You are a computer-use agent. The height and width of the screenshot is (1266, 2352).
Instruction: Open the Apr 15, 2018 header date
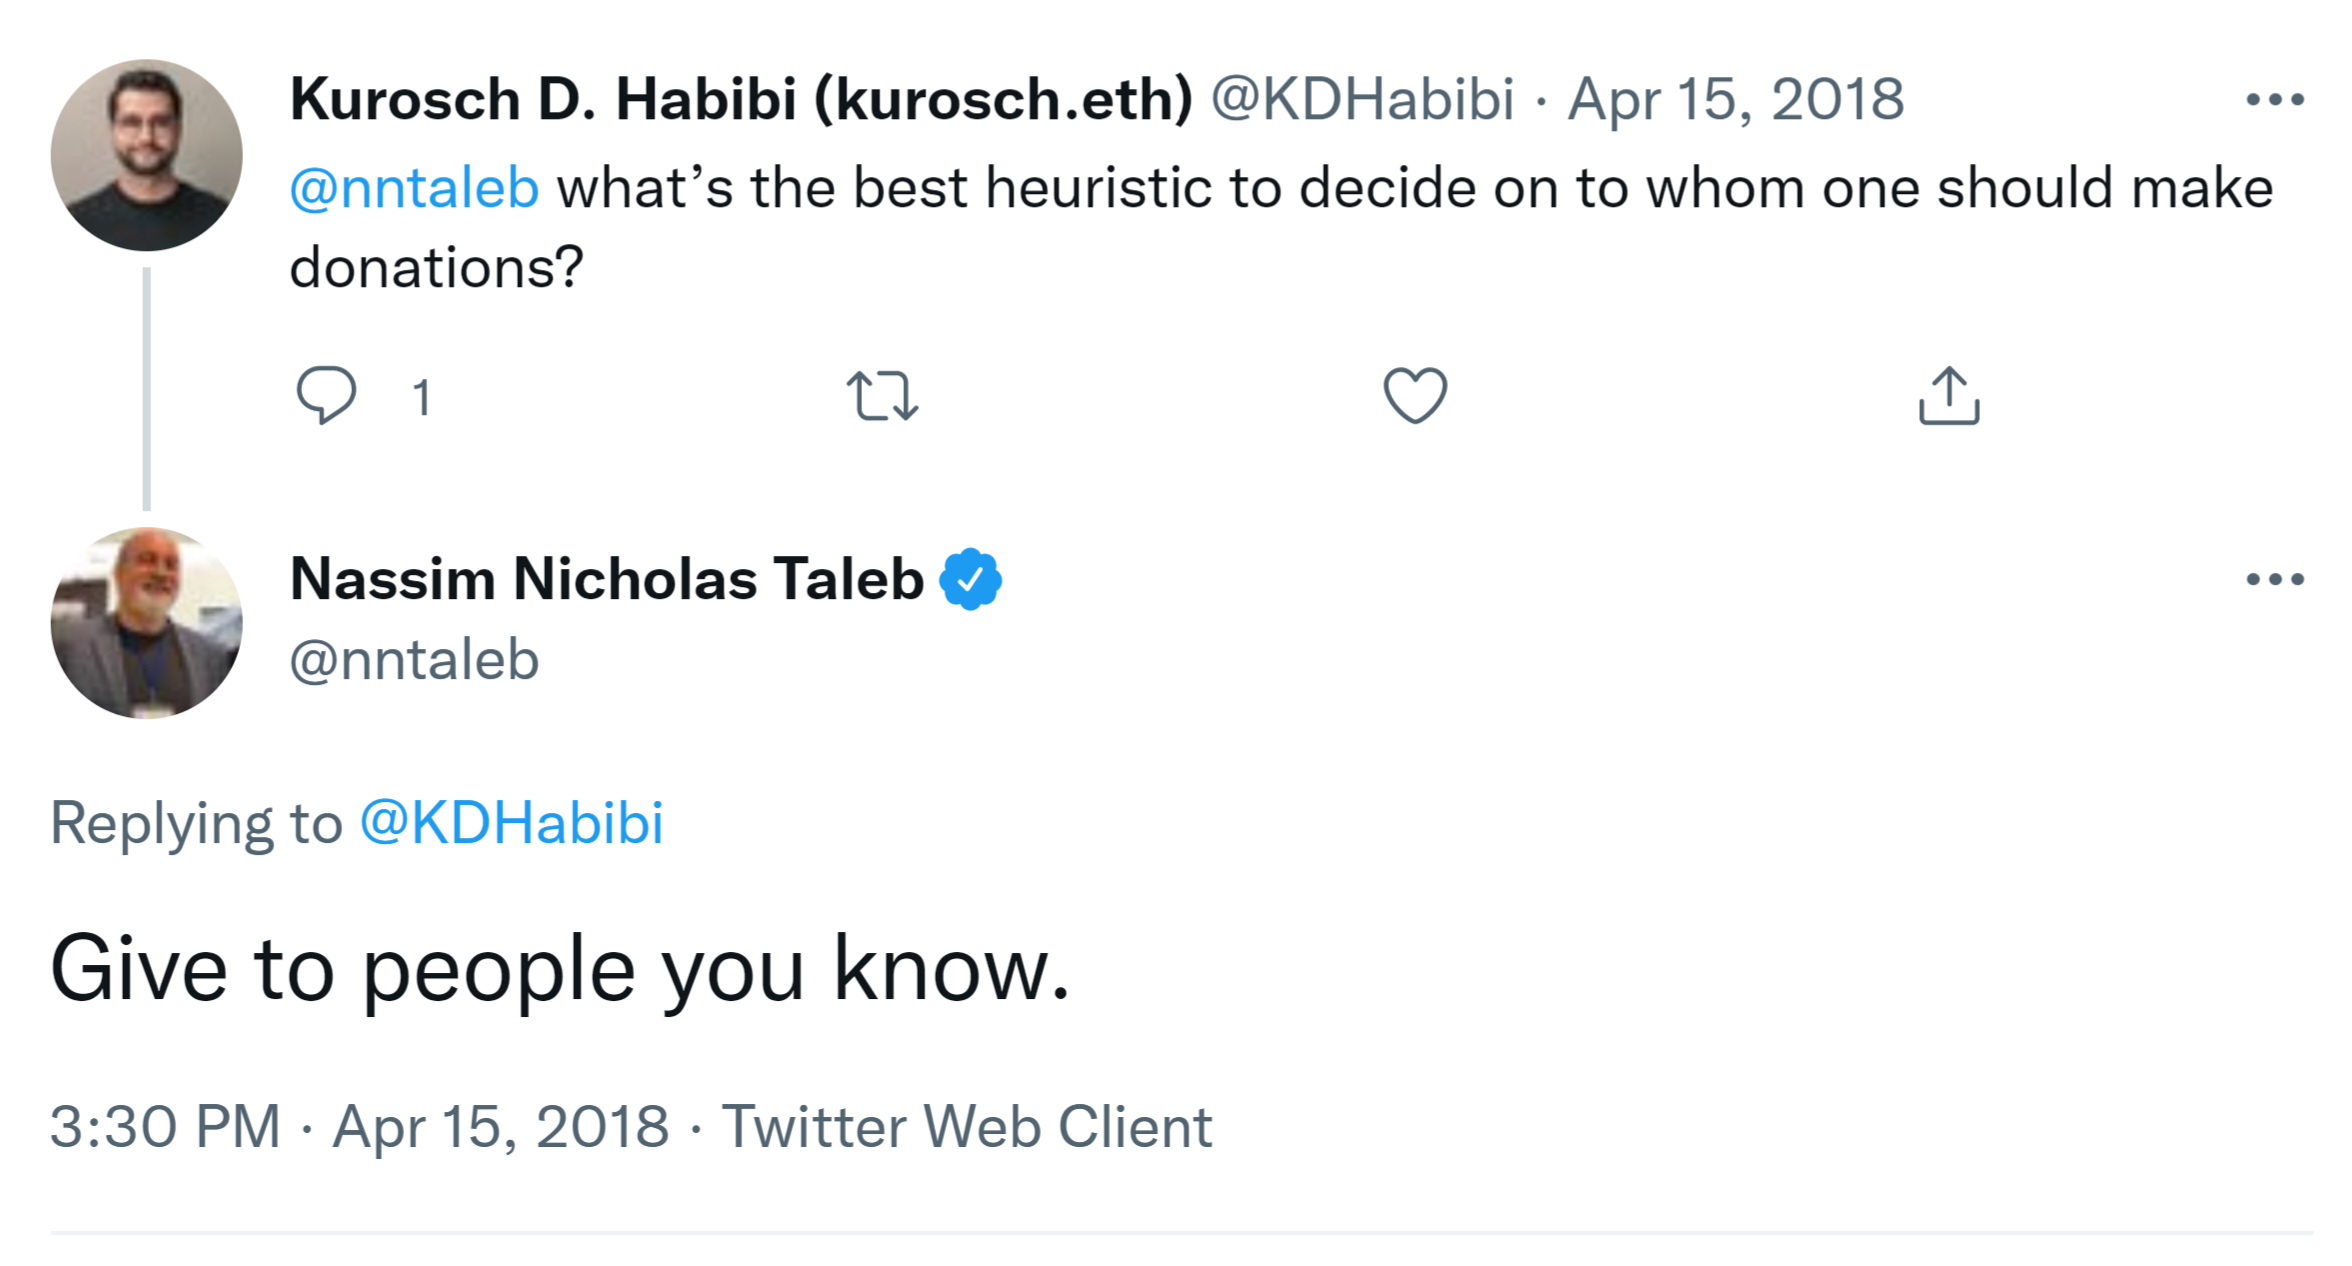[1735, 100]
